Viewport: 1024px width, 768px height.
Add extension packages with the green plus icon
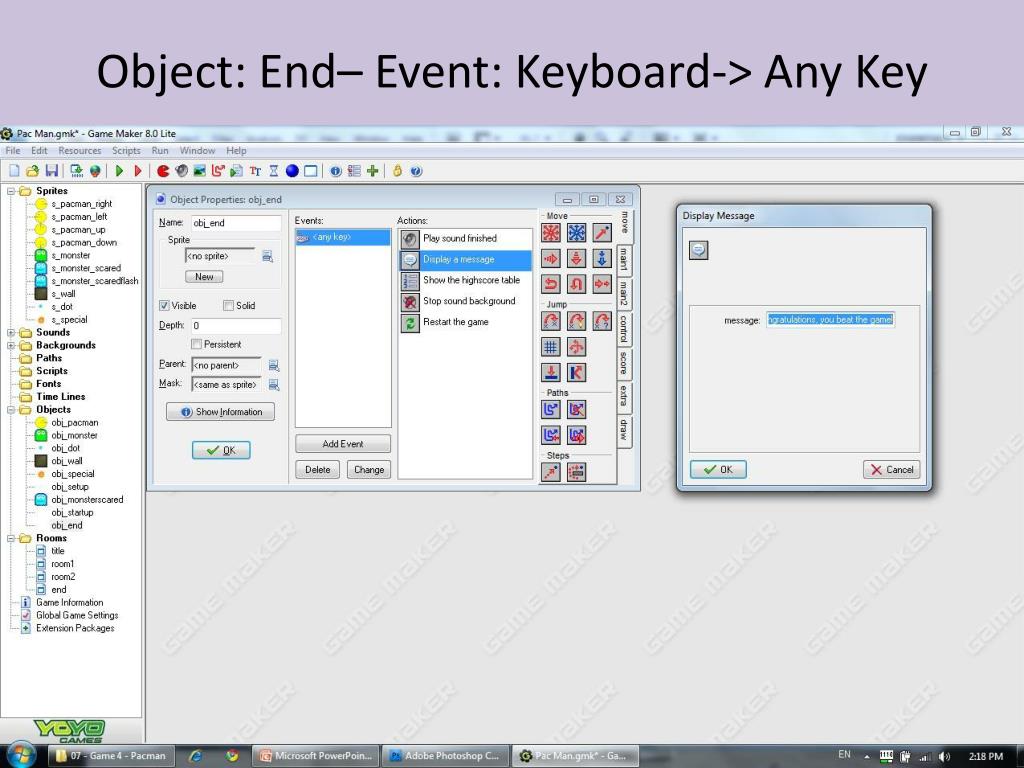tap(373, 171)
